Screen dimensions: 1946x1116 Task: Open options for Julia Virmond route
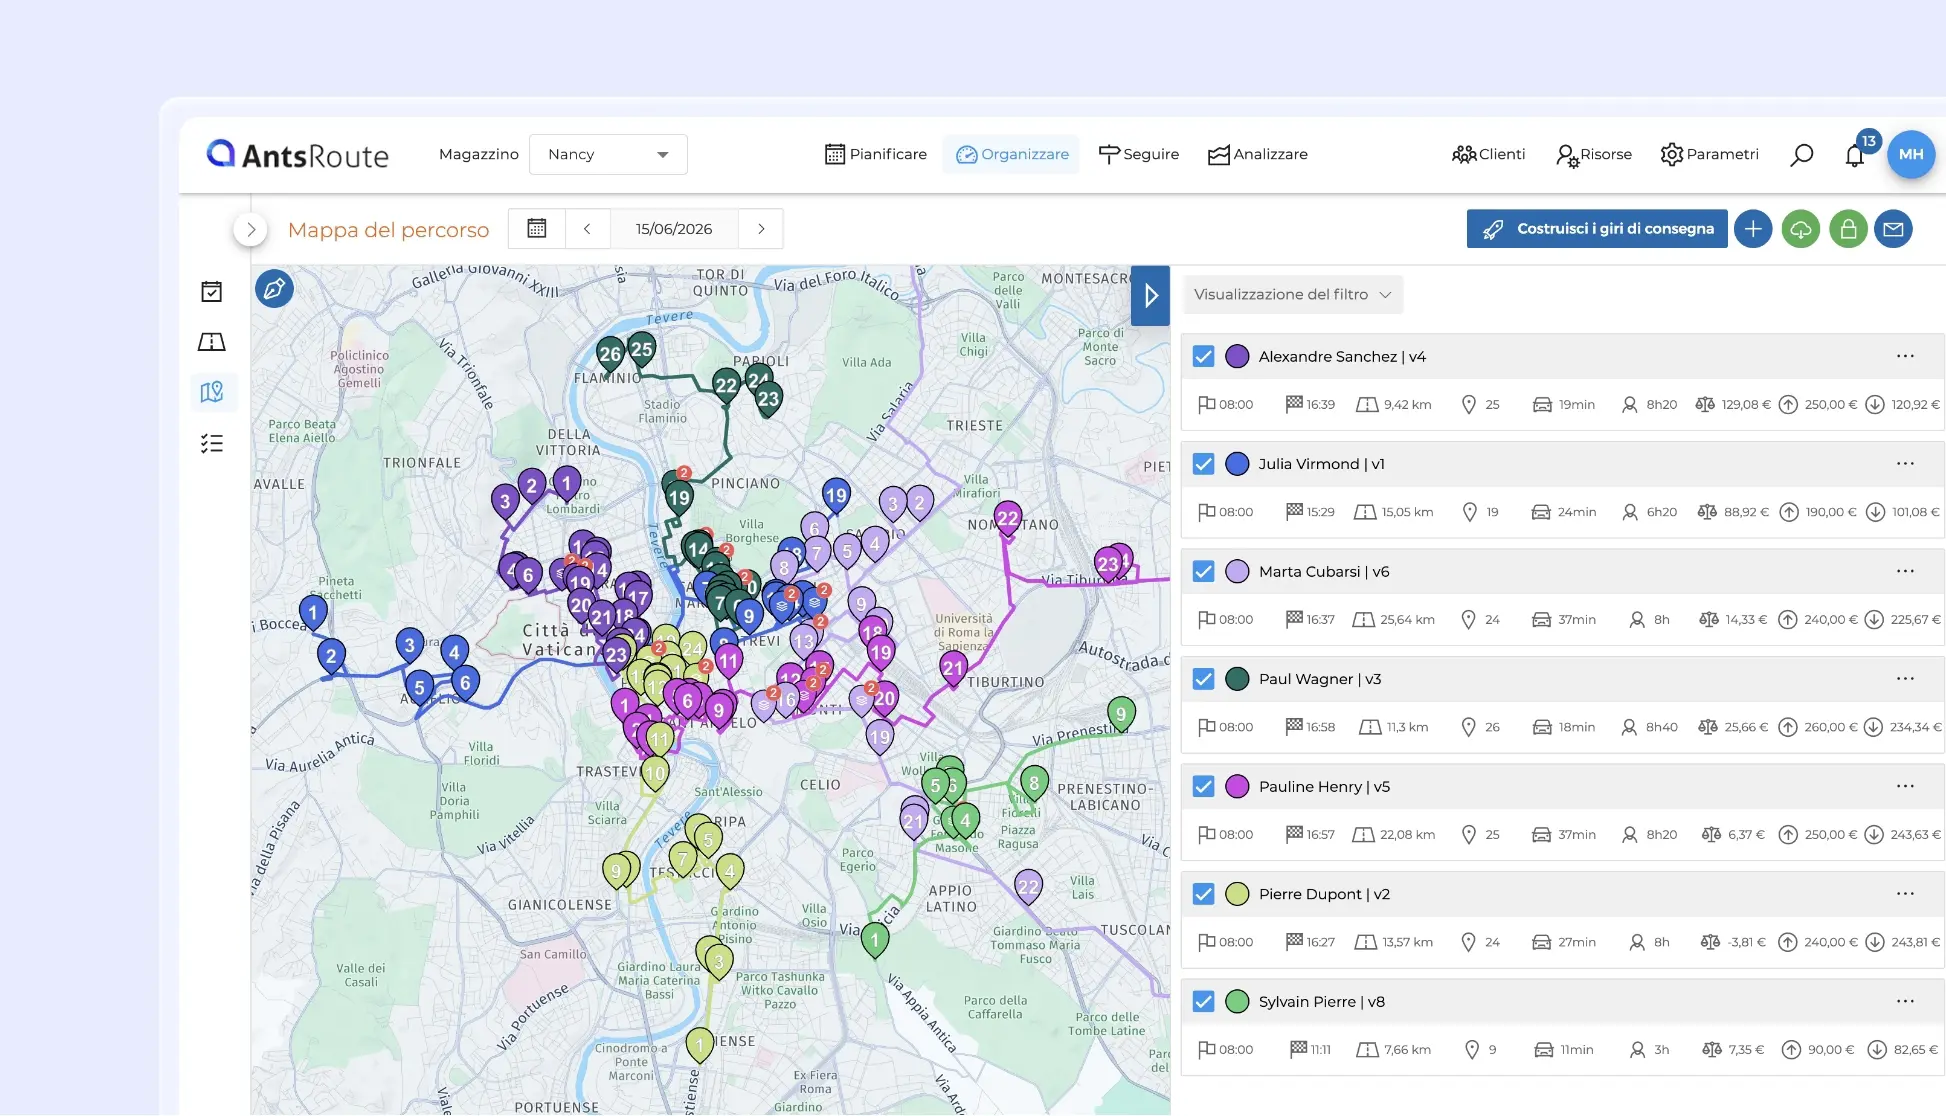[x=1905, y=464]
